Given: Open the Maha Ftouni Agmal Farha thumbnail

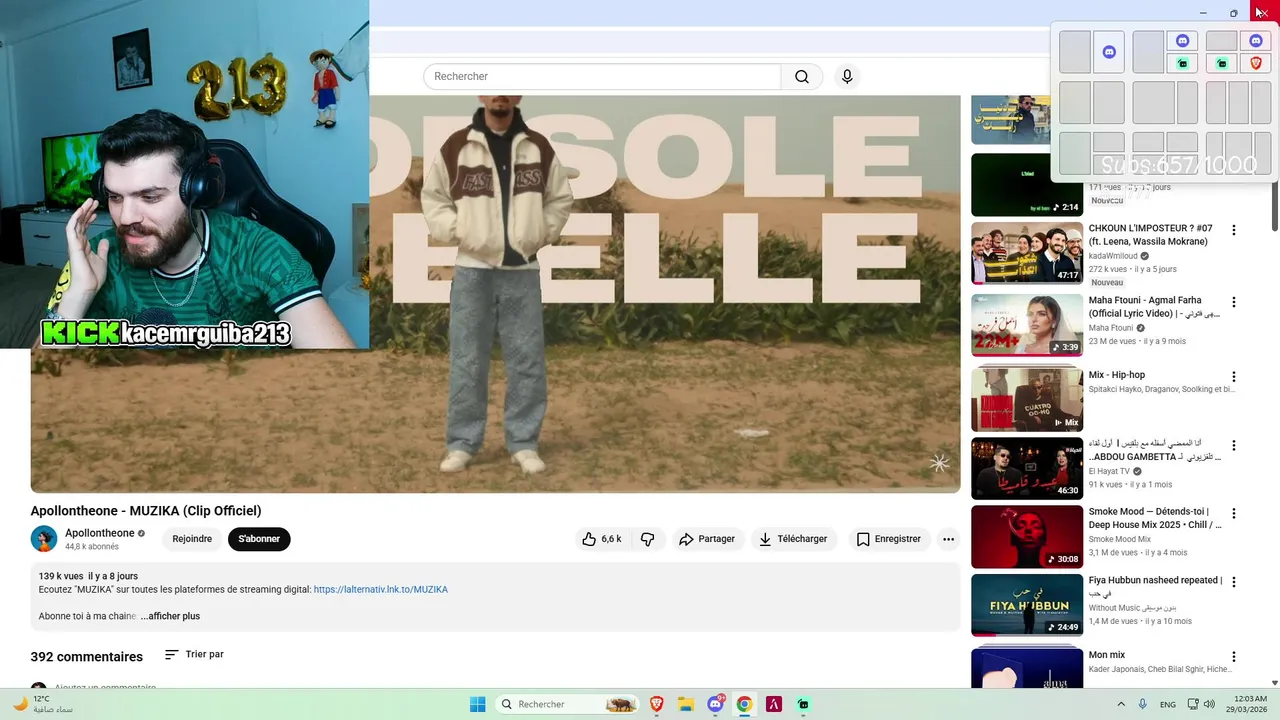Looking at the screenshot, I should point(1027,325).
